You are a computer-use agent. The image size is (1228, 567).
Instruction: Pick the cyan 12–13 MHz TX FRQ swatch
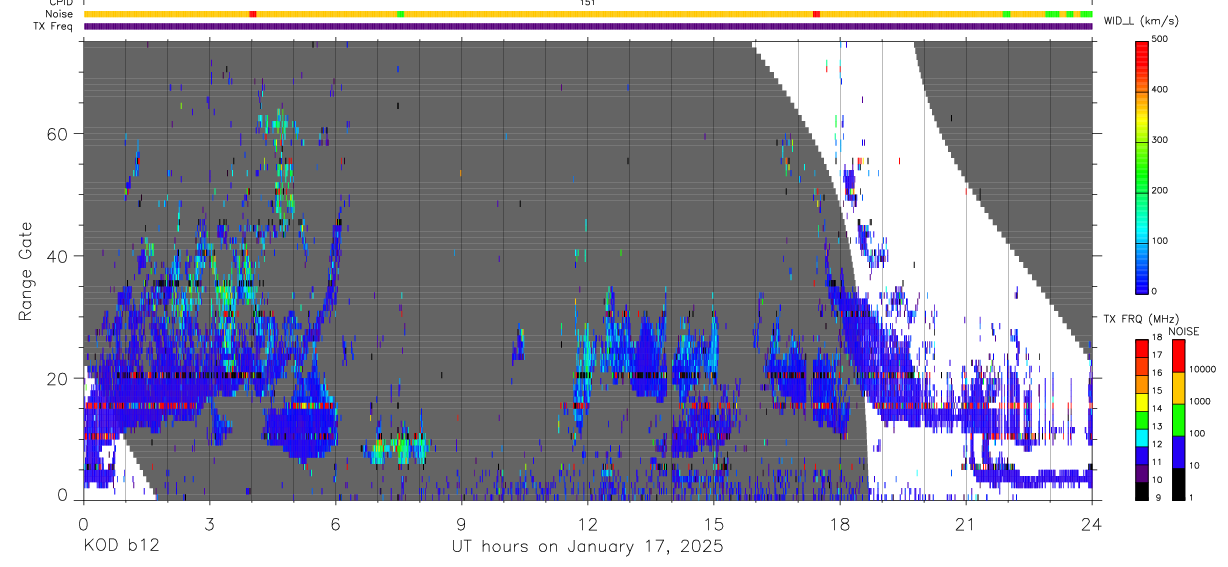(x=1141, y=436)
